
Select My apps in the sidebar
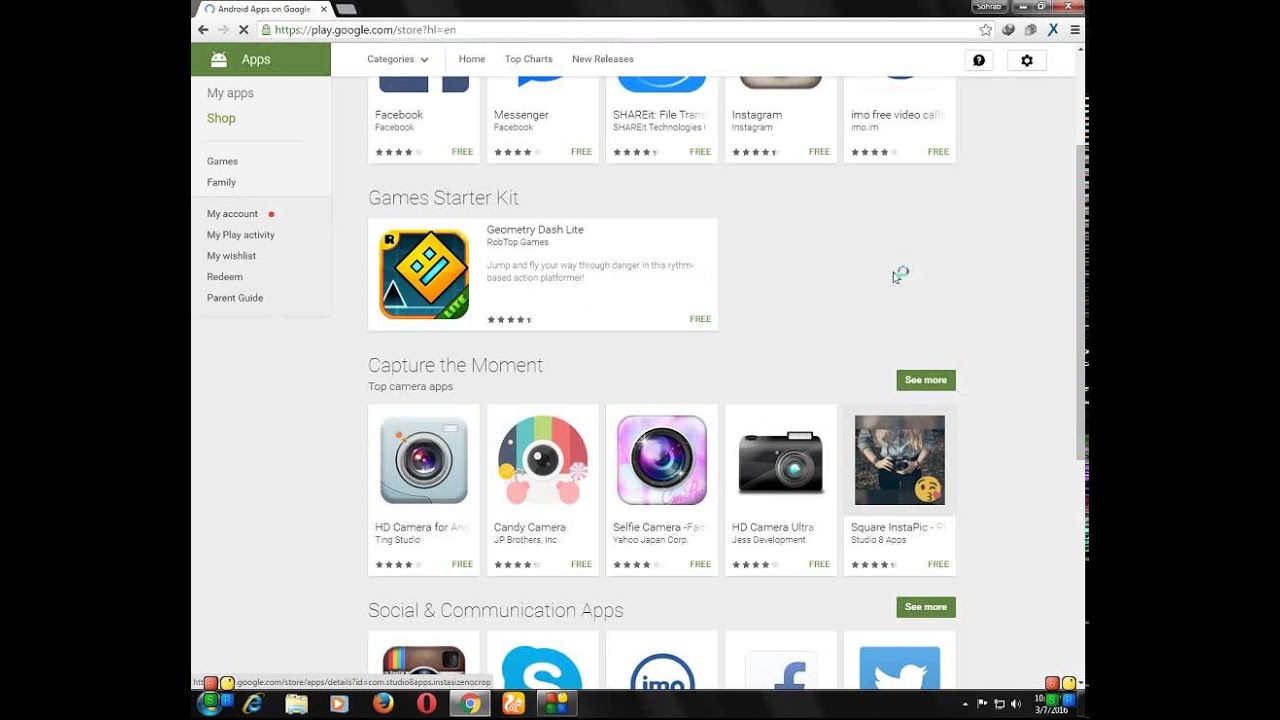[230, 93]
